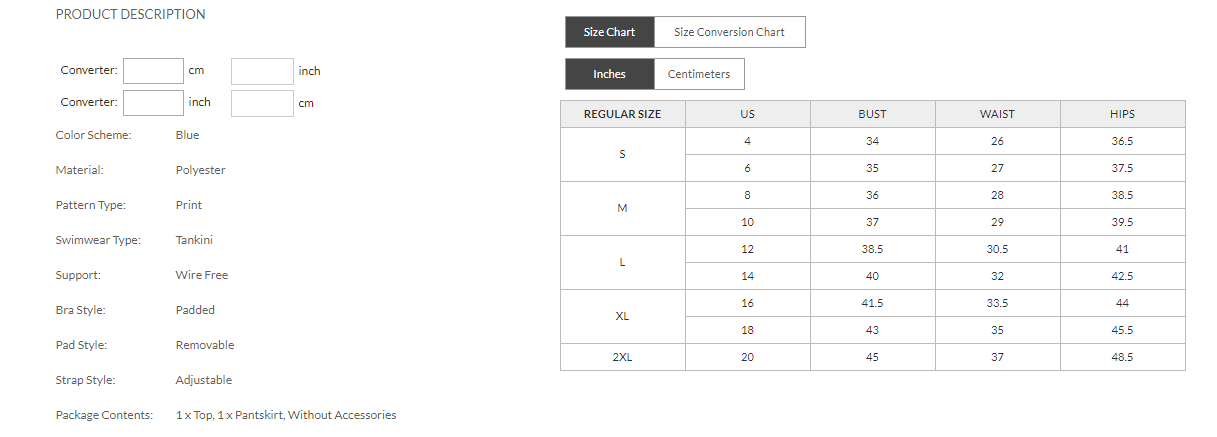This screenshot has height=437, width=1217.
Task: Focus the inch input in second converter row
Action: pos(153,102)
